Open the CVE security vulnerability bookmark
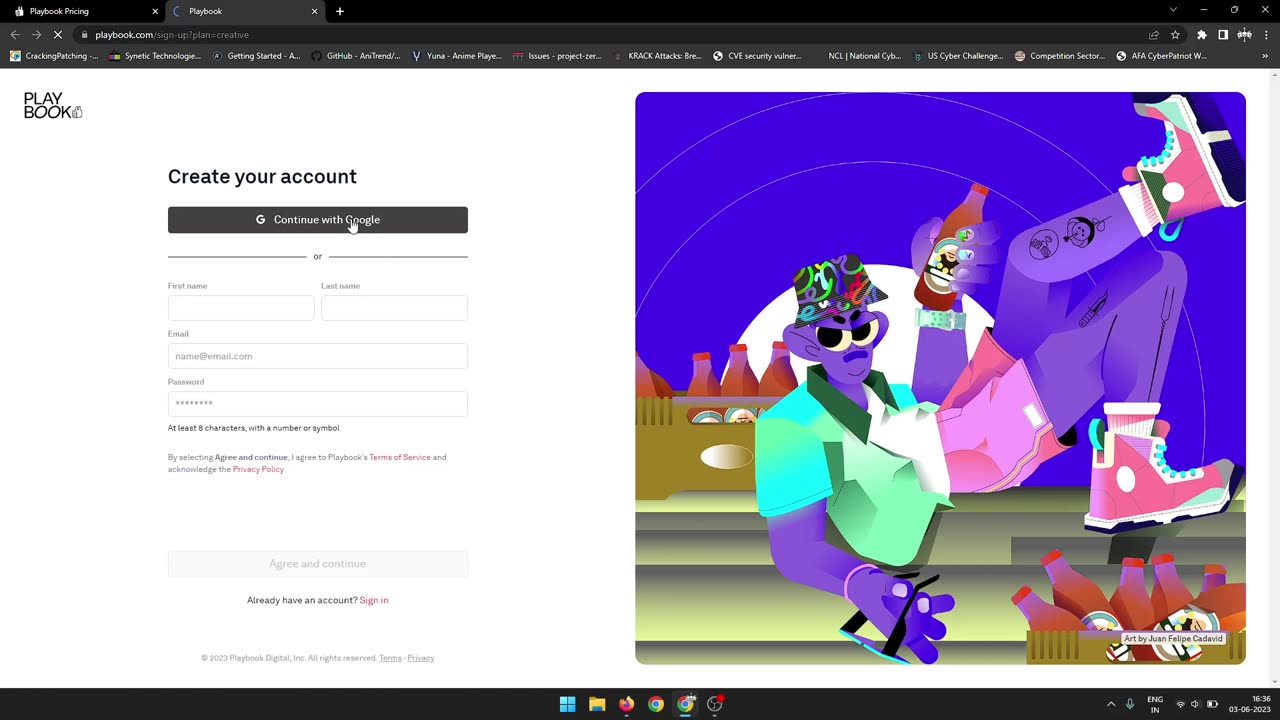 (757, 56)
